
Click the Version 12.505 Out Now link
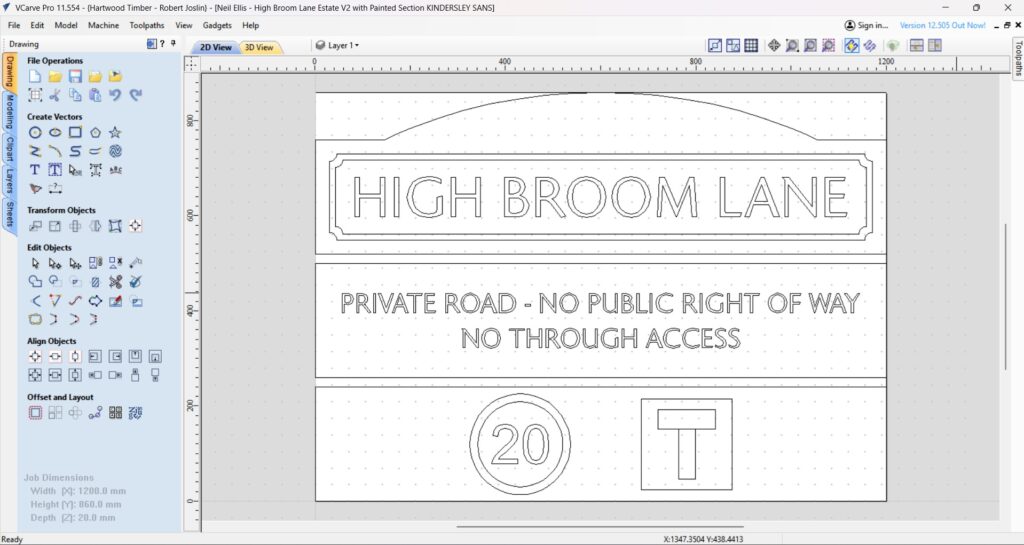pos(940,25)
